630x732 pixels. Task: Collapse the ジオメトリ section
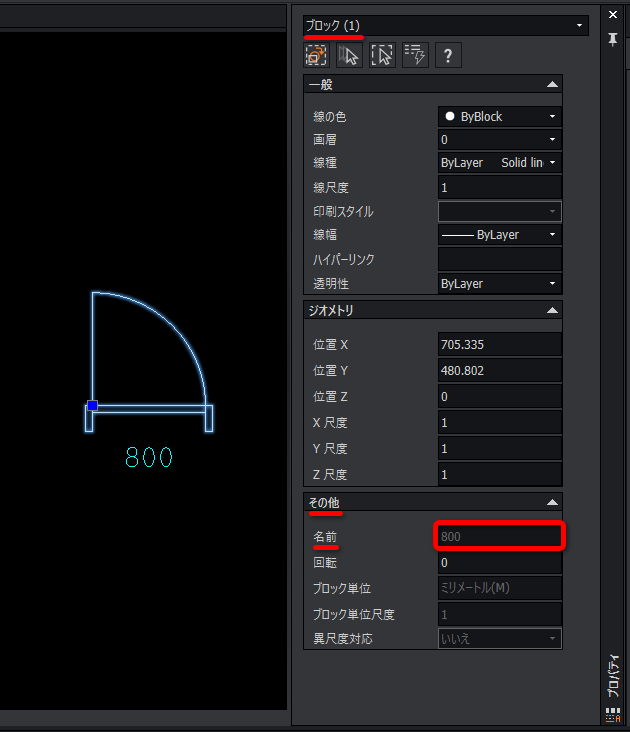(x=552, y=311)
